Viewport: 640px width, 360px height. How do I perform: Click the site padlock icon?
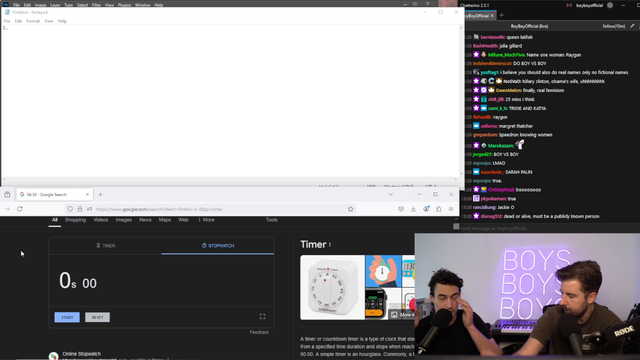[x=80, y=209]
